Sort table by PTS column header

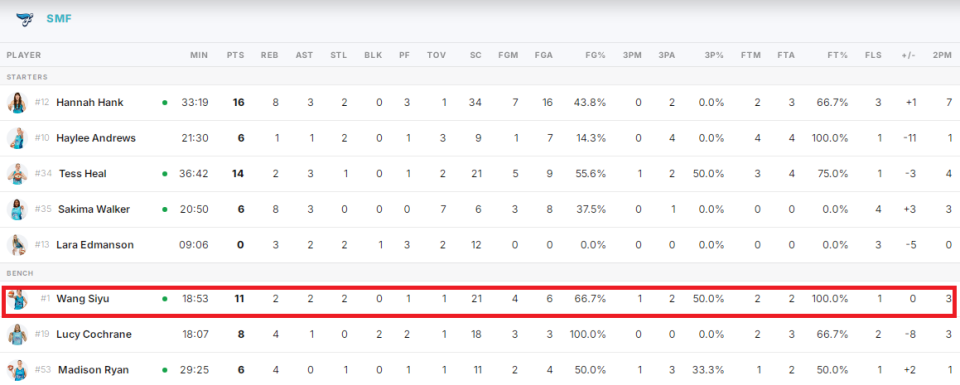[235, 55]
